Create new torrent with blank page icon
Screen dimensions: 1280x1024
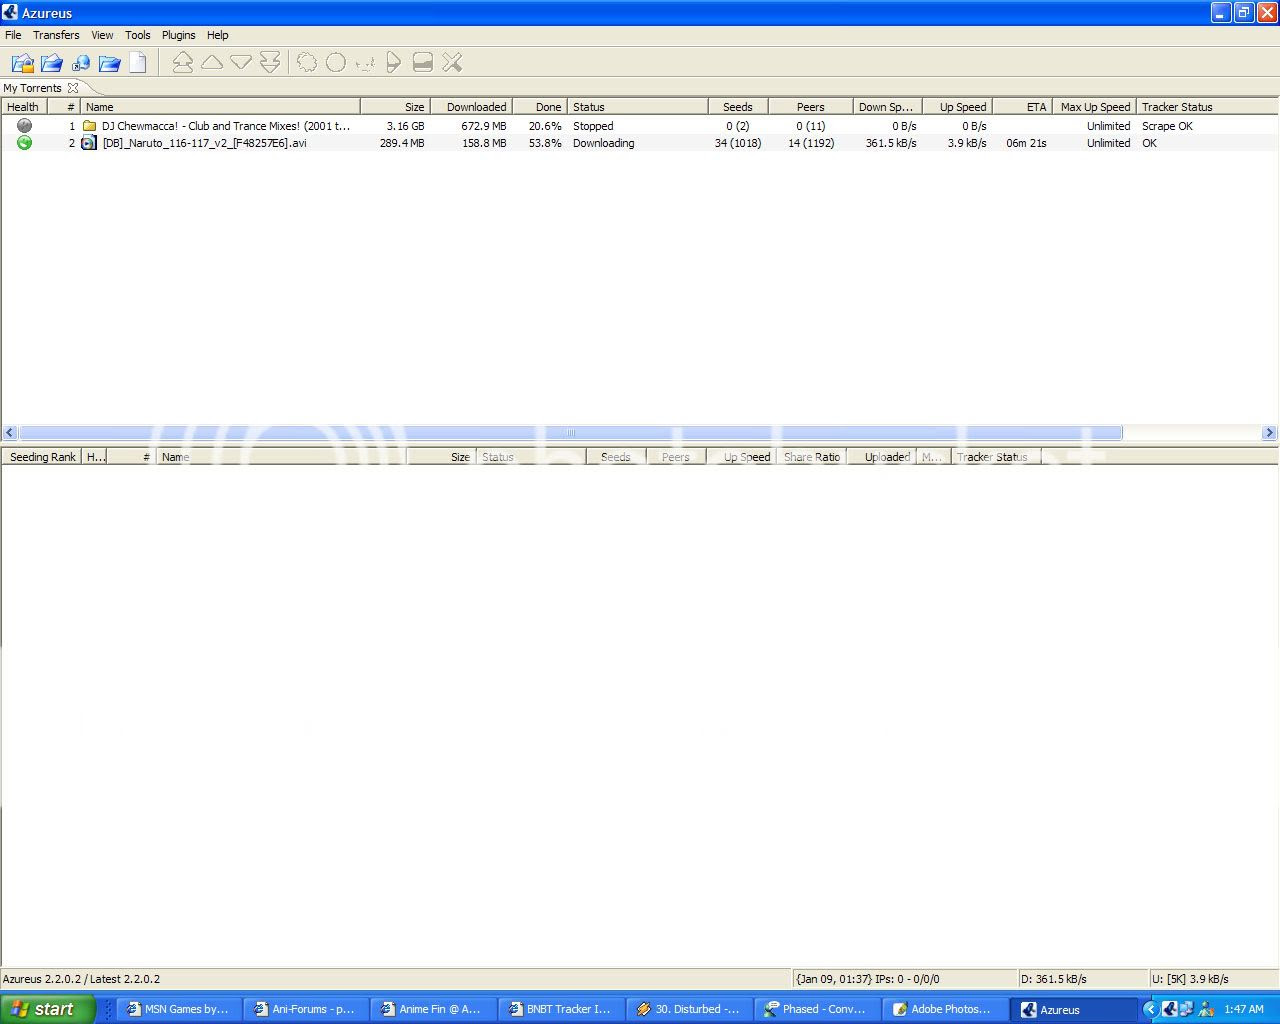[x=138, y=63]
